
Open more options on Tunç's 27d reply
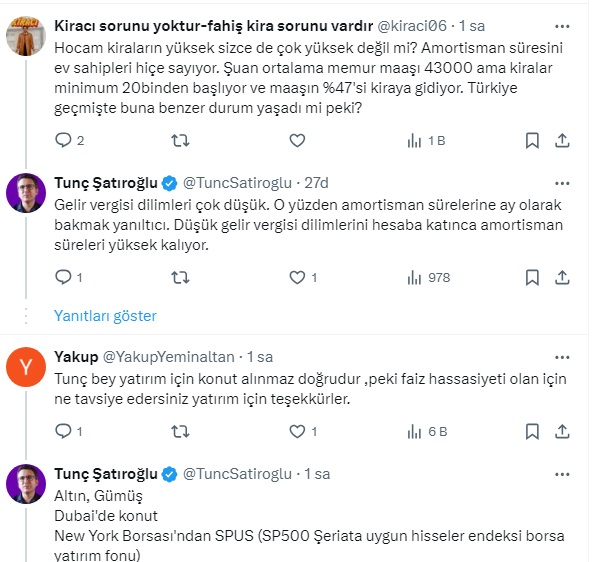pos(563,183)
